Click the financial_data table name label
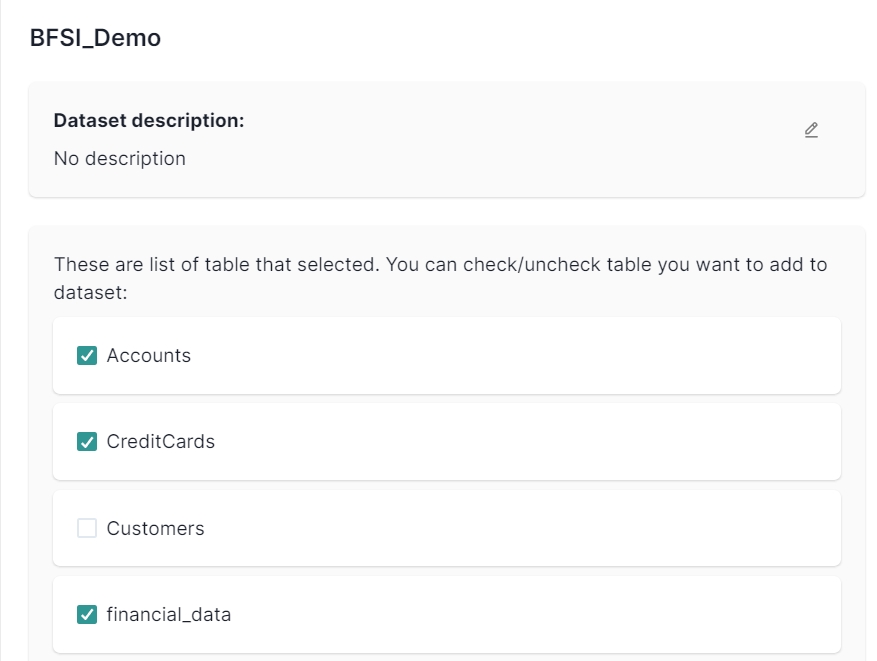877x661 pixels. 168,614
